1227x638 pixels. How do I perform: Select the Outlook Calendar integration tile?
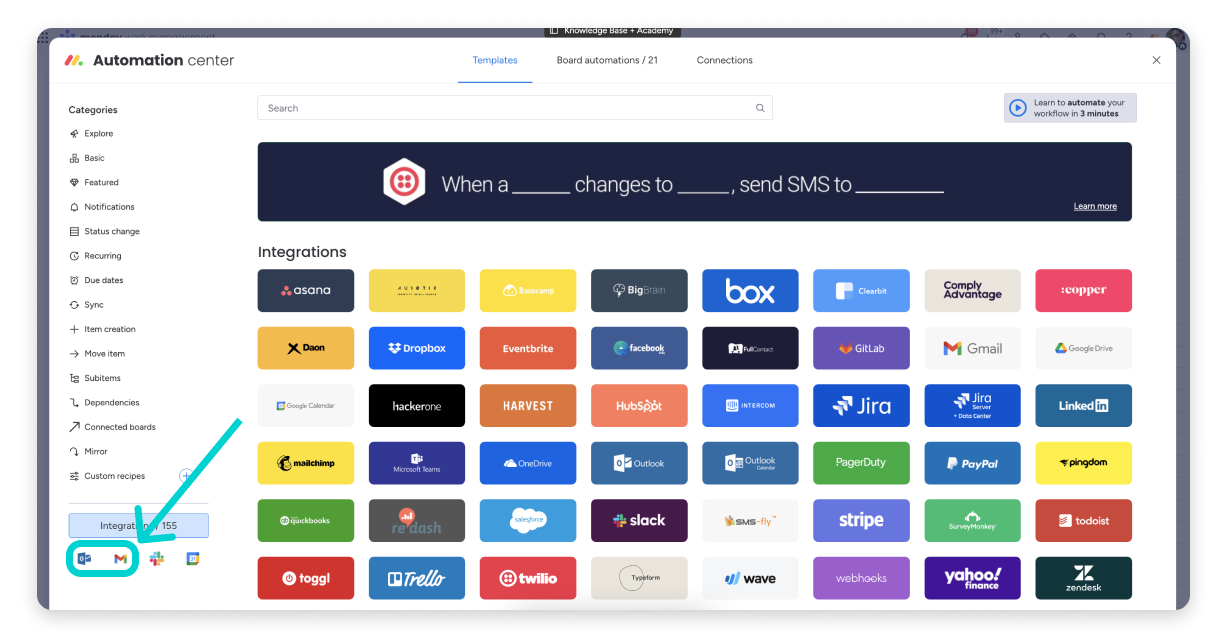(750, 463)
